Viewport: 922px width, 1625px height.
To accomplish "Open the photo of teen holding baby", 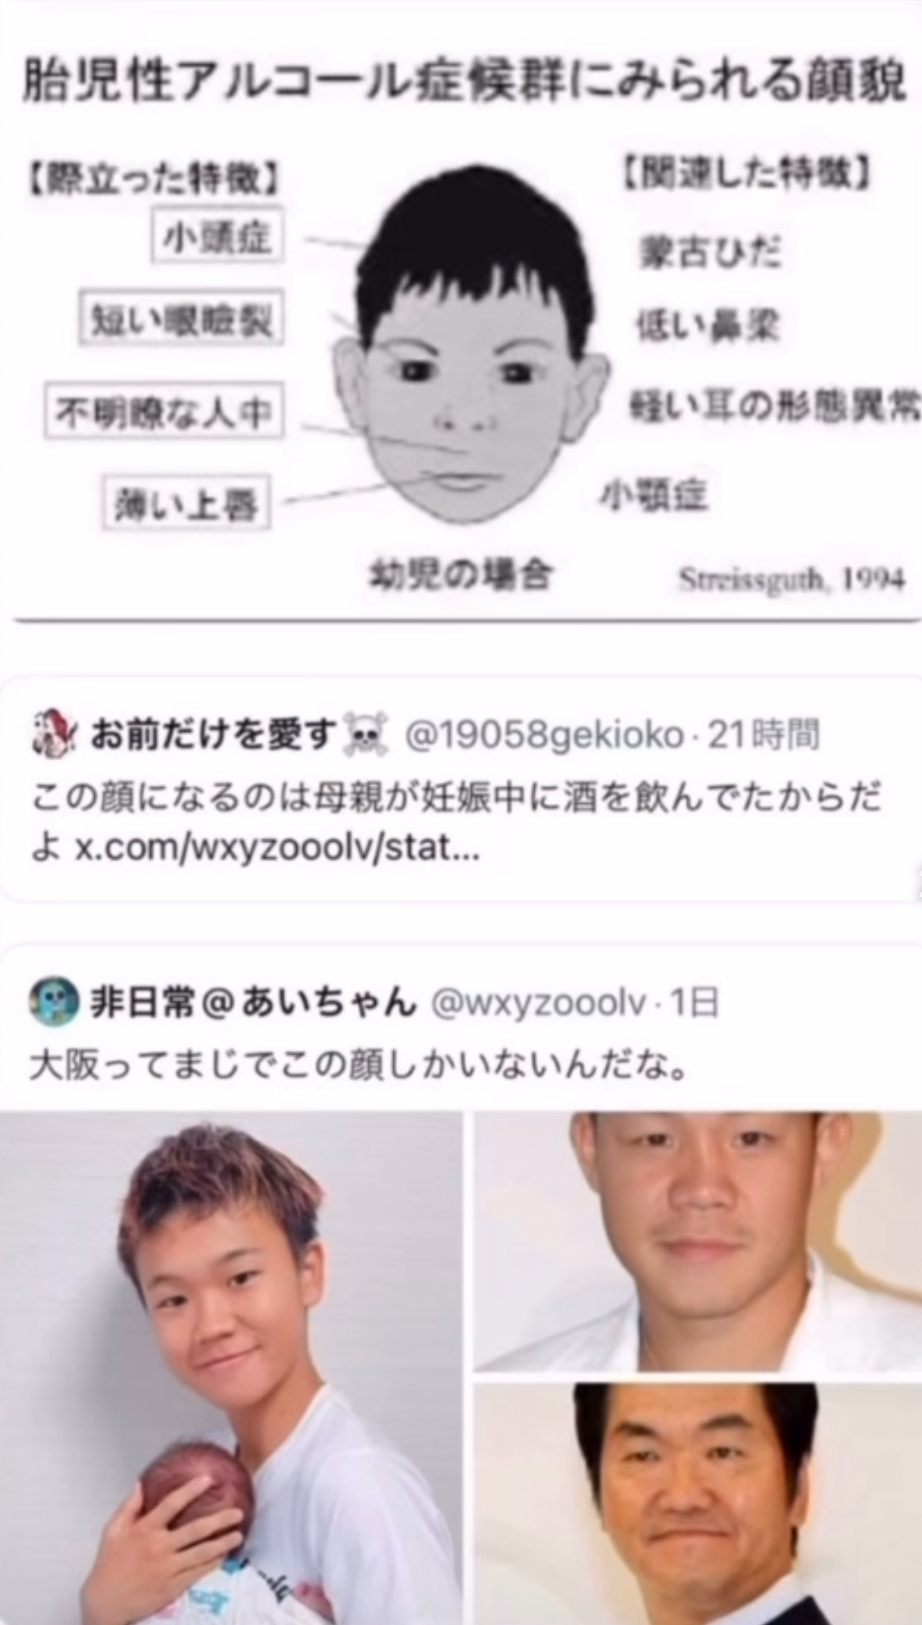I will click(x=231, y=1368).
